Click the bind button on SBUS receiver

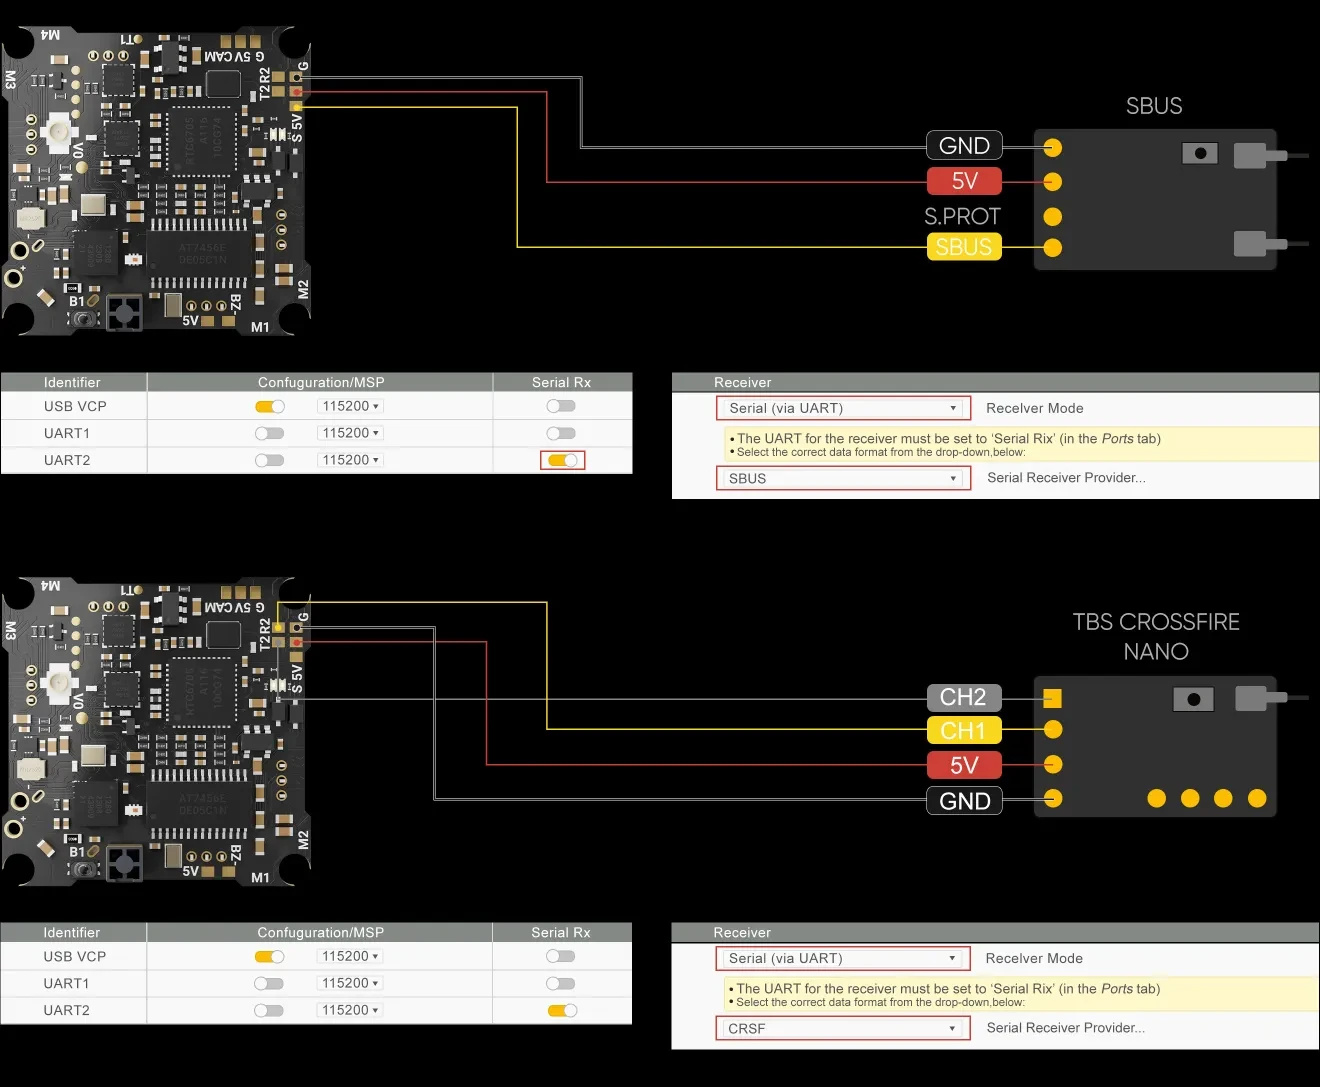point(1200,153)
